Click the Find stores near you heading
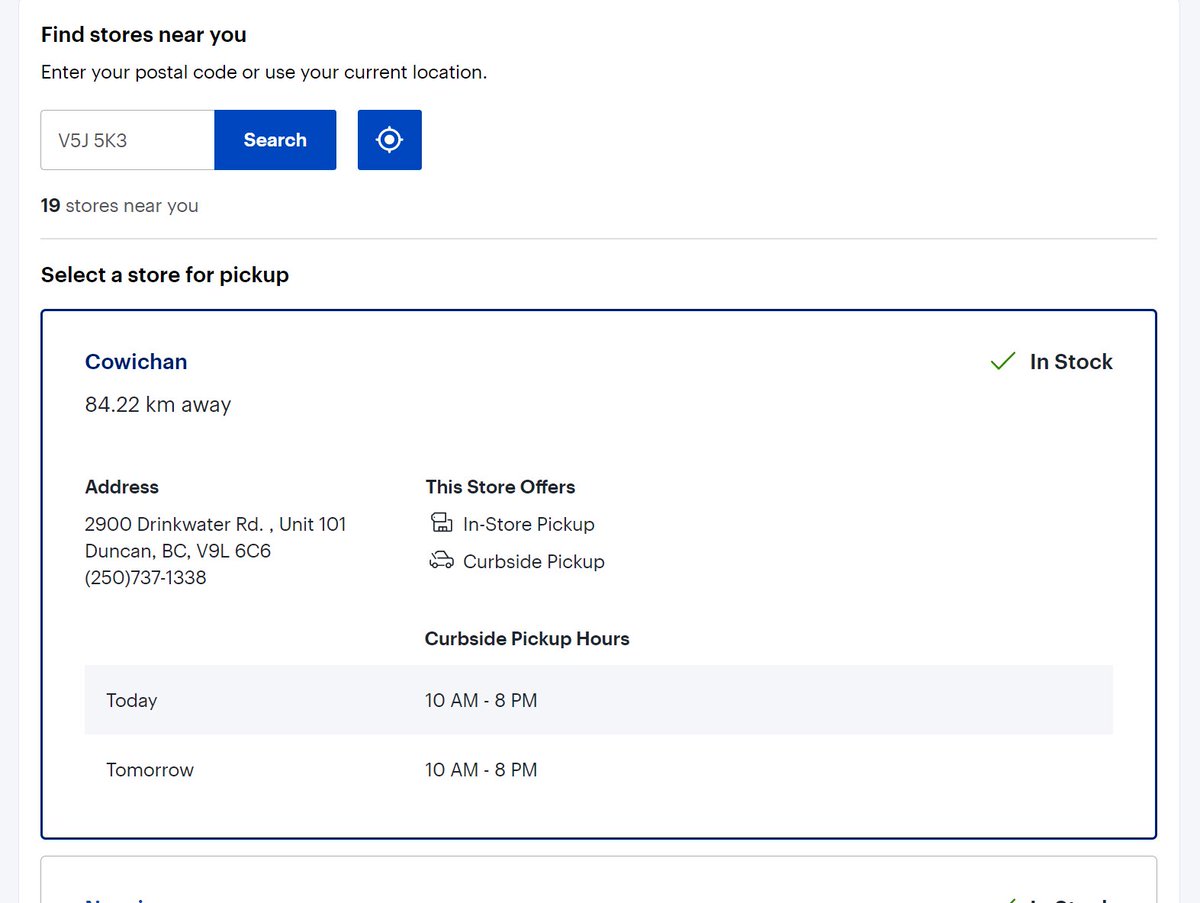 coord(144,35)
